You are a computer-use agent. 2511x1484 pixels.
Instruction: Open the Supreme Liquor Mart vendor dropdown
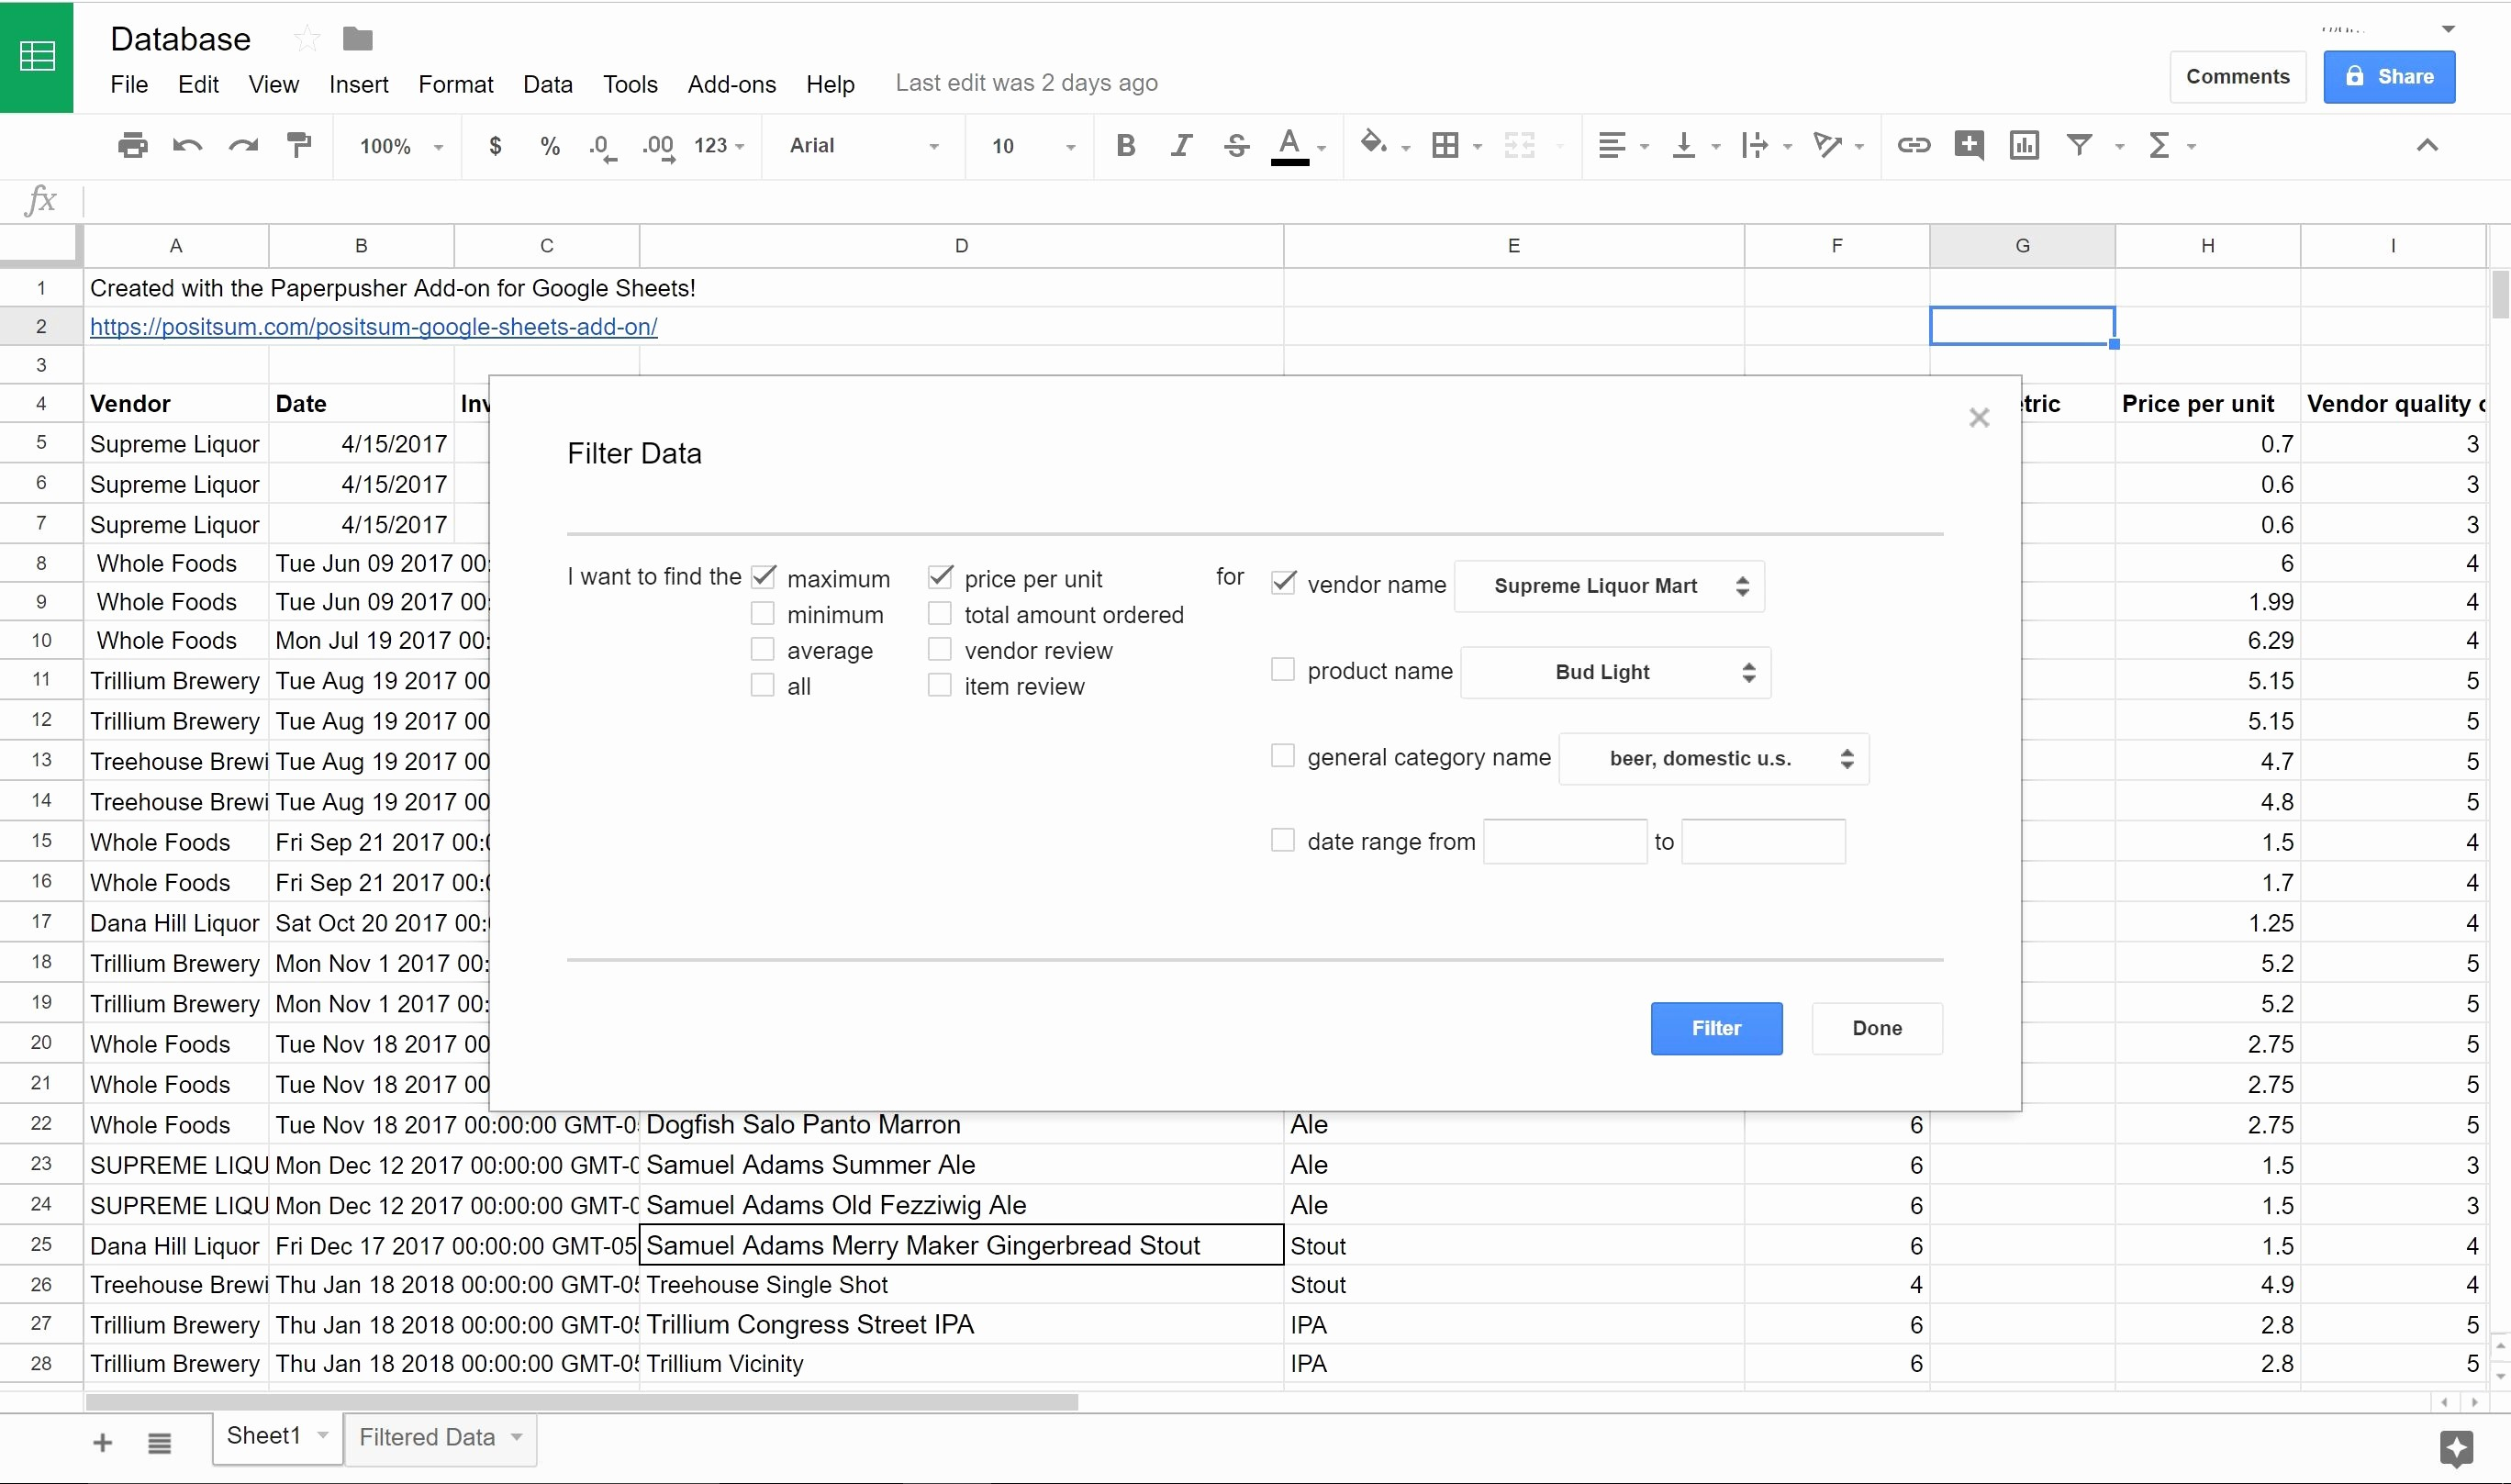point(1609,586)
